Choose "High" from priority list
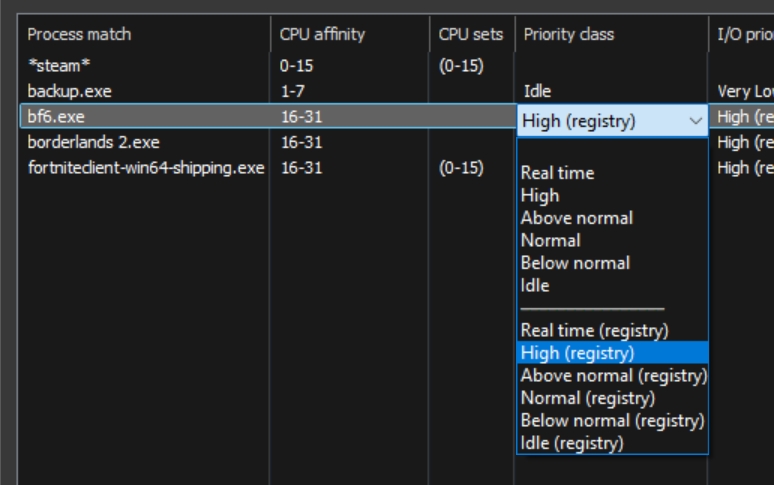The image size is (774, 485). (x=540, y=196)
